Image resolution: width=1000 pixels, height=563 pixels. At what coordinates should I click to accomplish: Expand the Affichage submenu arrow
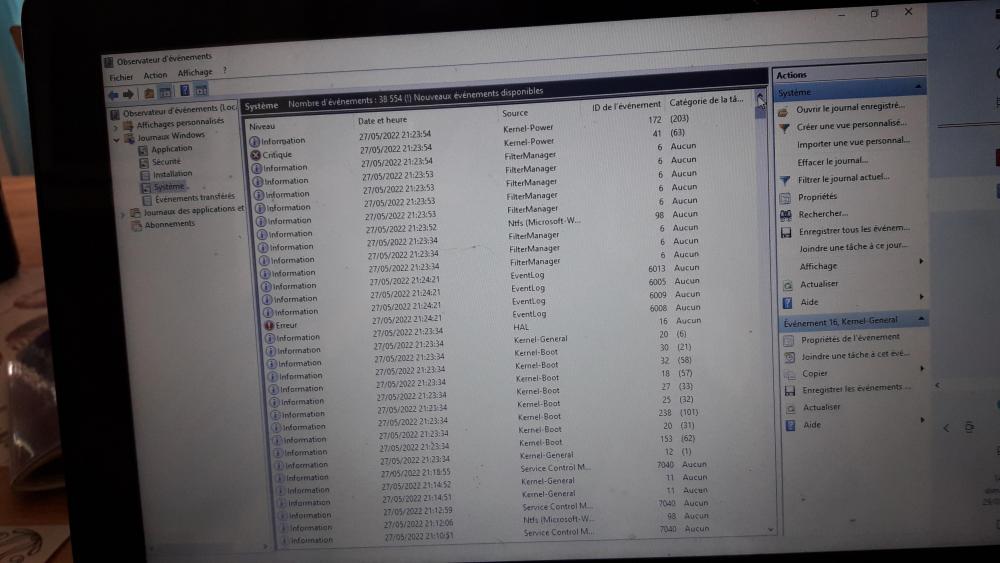click(x=921, y=261)
